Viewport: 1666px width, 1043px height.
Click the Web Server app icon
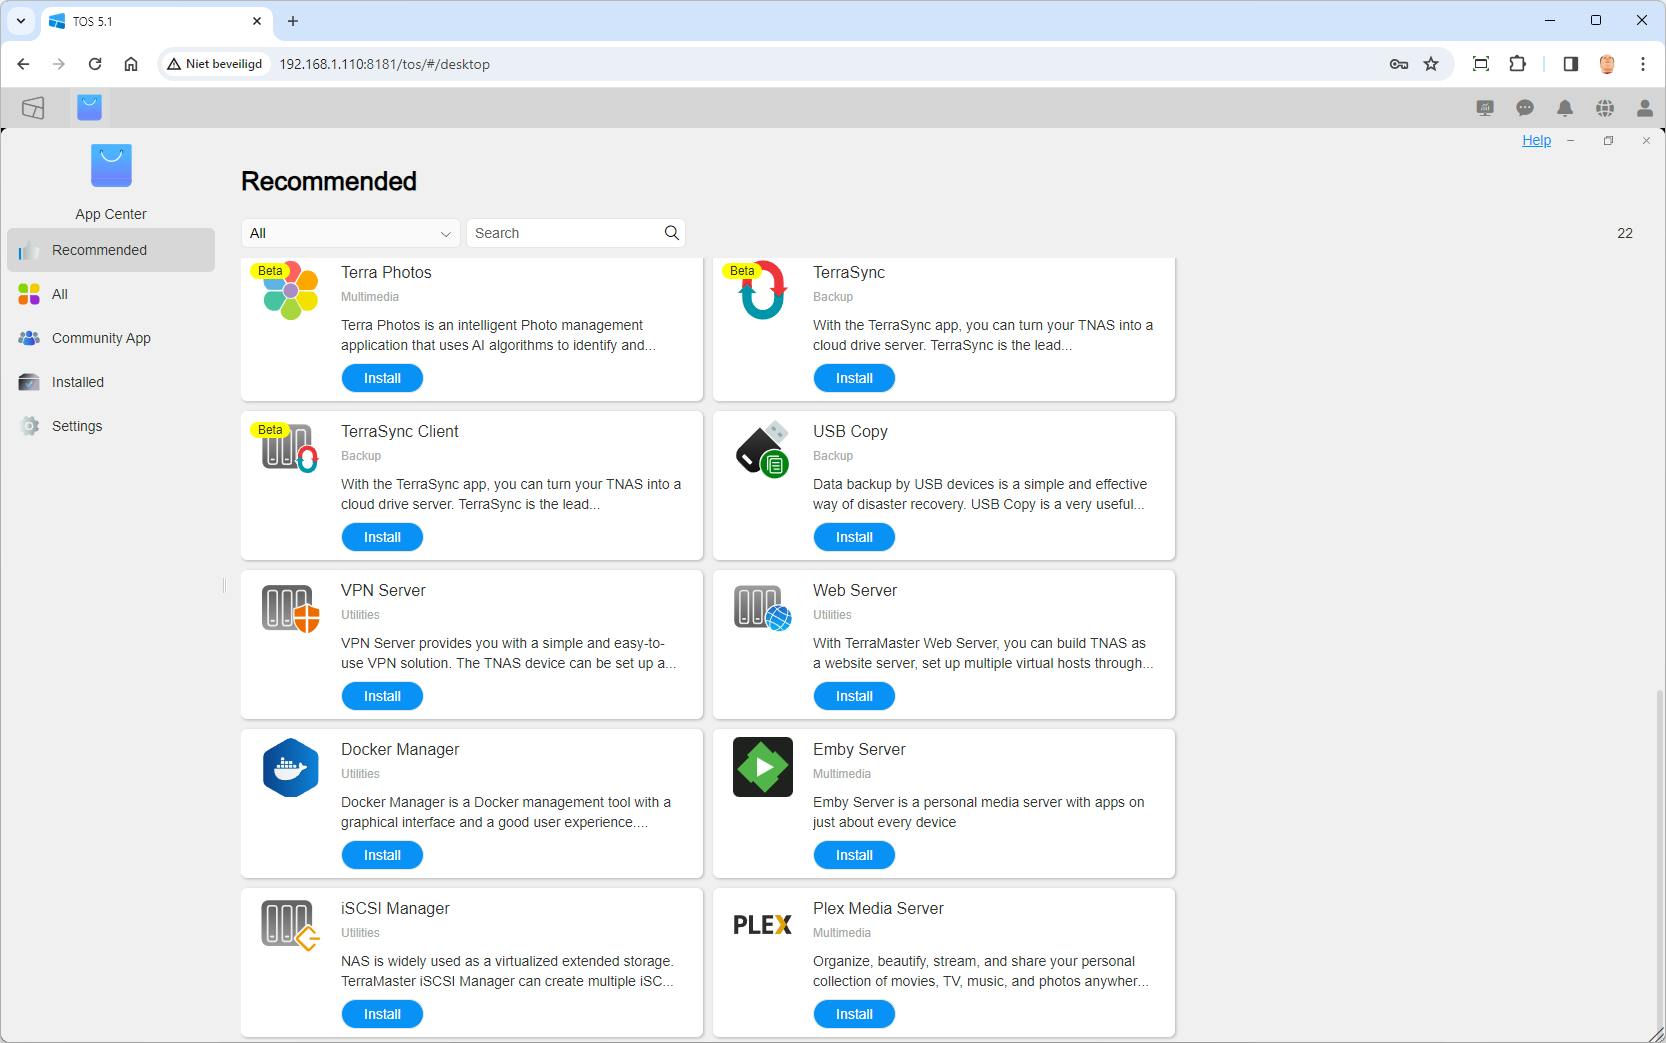coord(762,608)
